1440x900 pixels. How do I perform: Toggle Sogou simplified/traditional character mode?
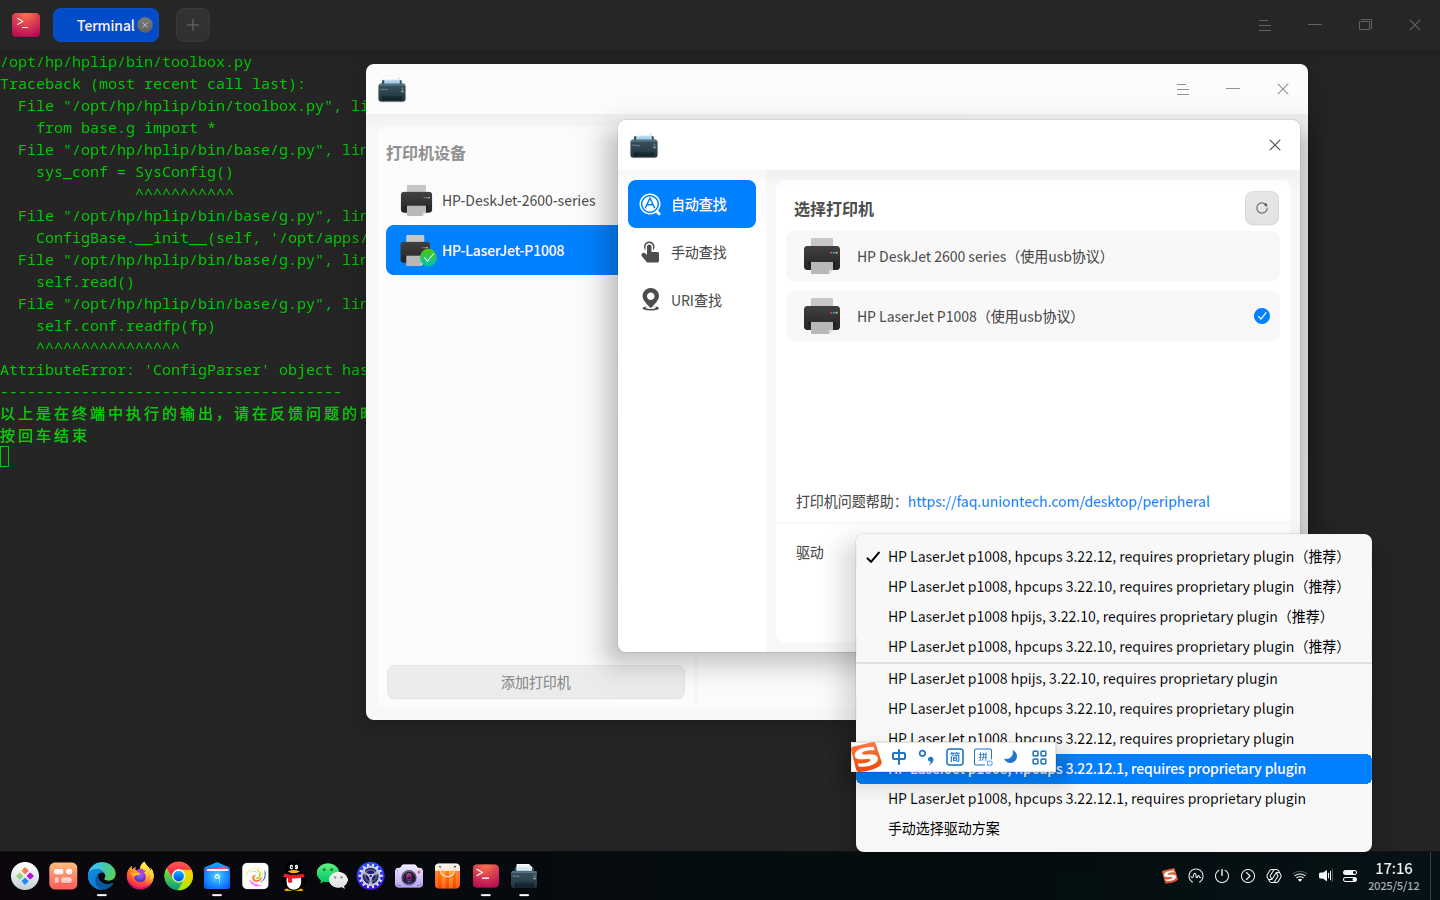click(x=955, y=757)
